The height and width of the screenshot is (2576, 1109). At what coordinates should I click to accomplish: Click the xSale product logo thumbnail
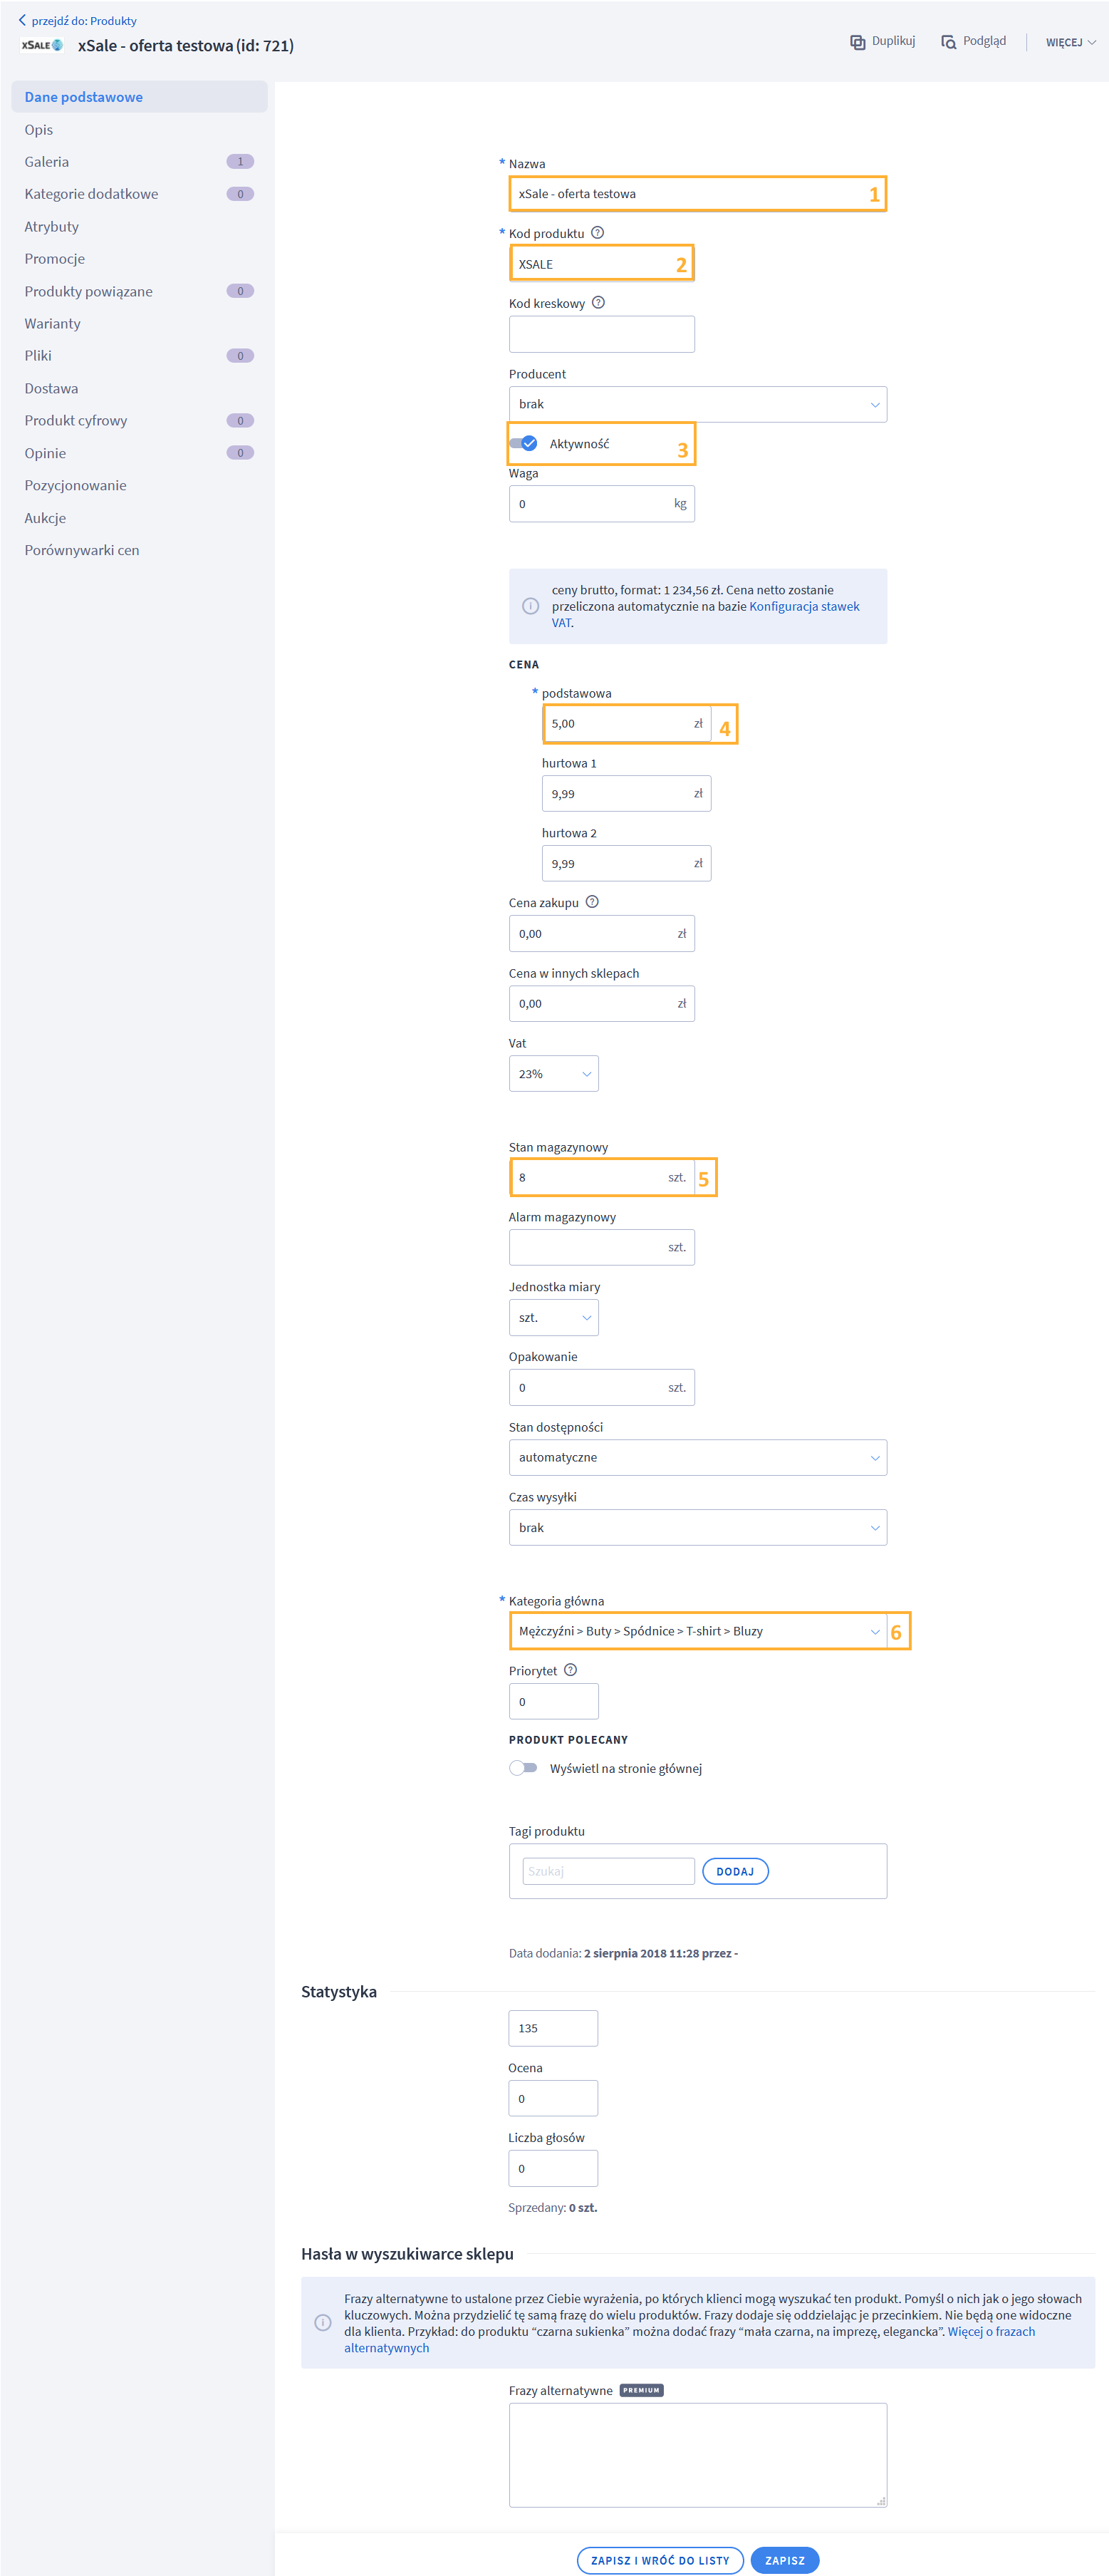click(42, 45)
